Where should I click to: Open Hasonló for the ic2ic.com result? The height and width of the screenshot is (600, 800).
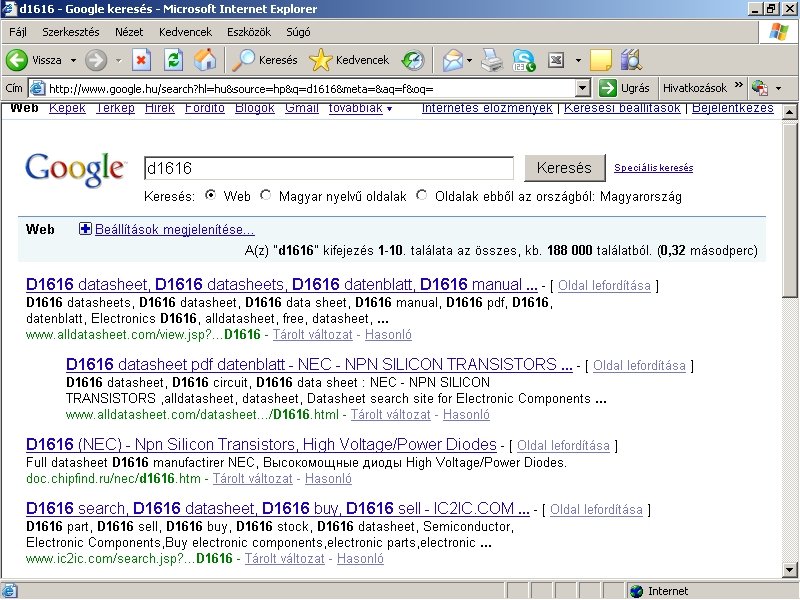tap(360, 559)
